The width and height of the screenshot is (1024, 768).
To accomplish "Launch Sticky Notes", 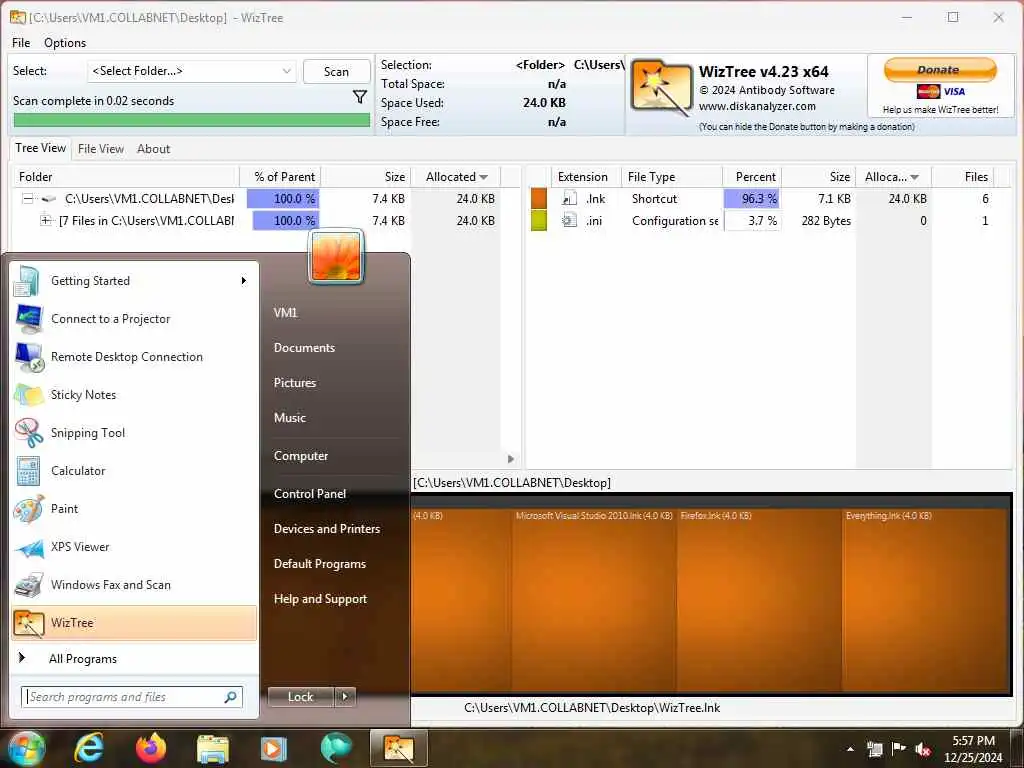I will coord(134,394).
